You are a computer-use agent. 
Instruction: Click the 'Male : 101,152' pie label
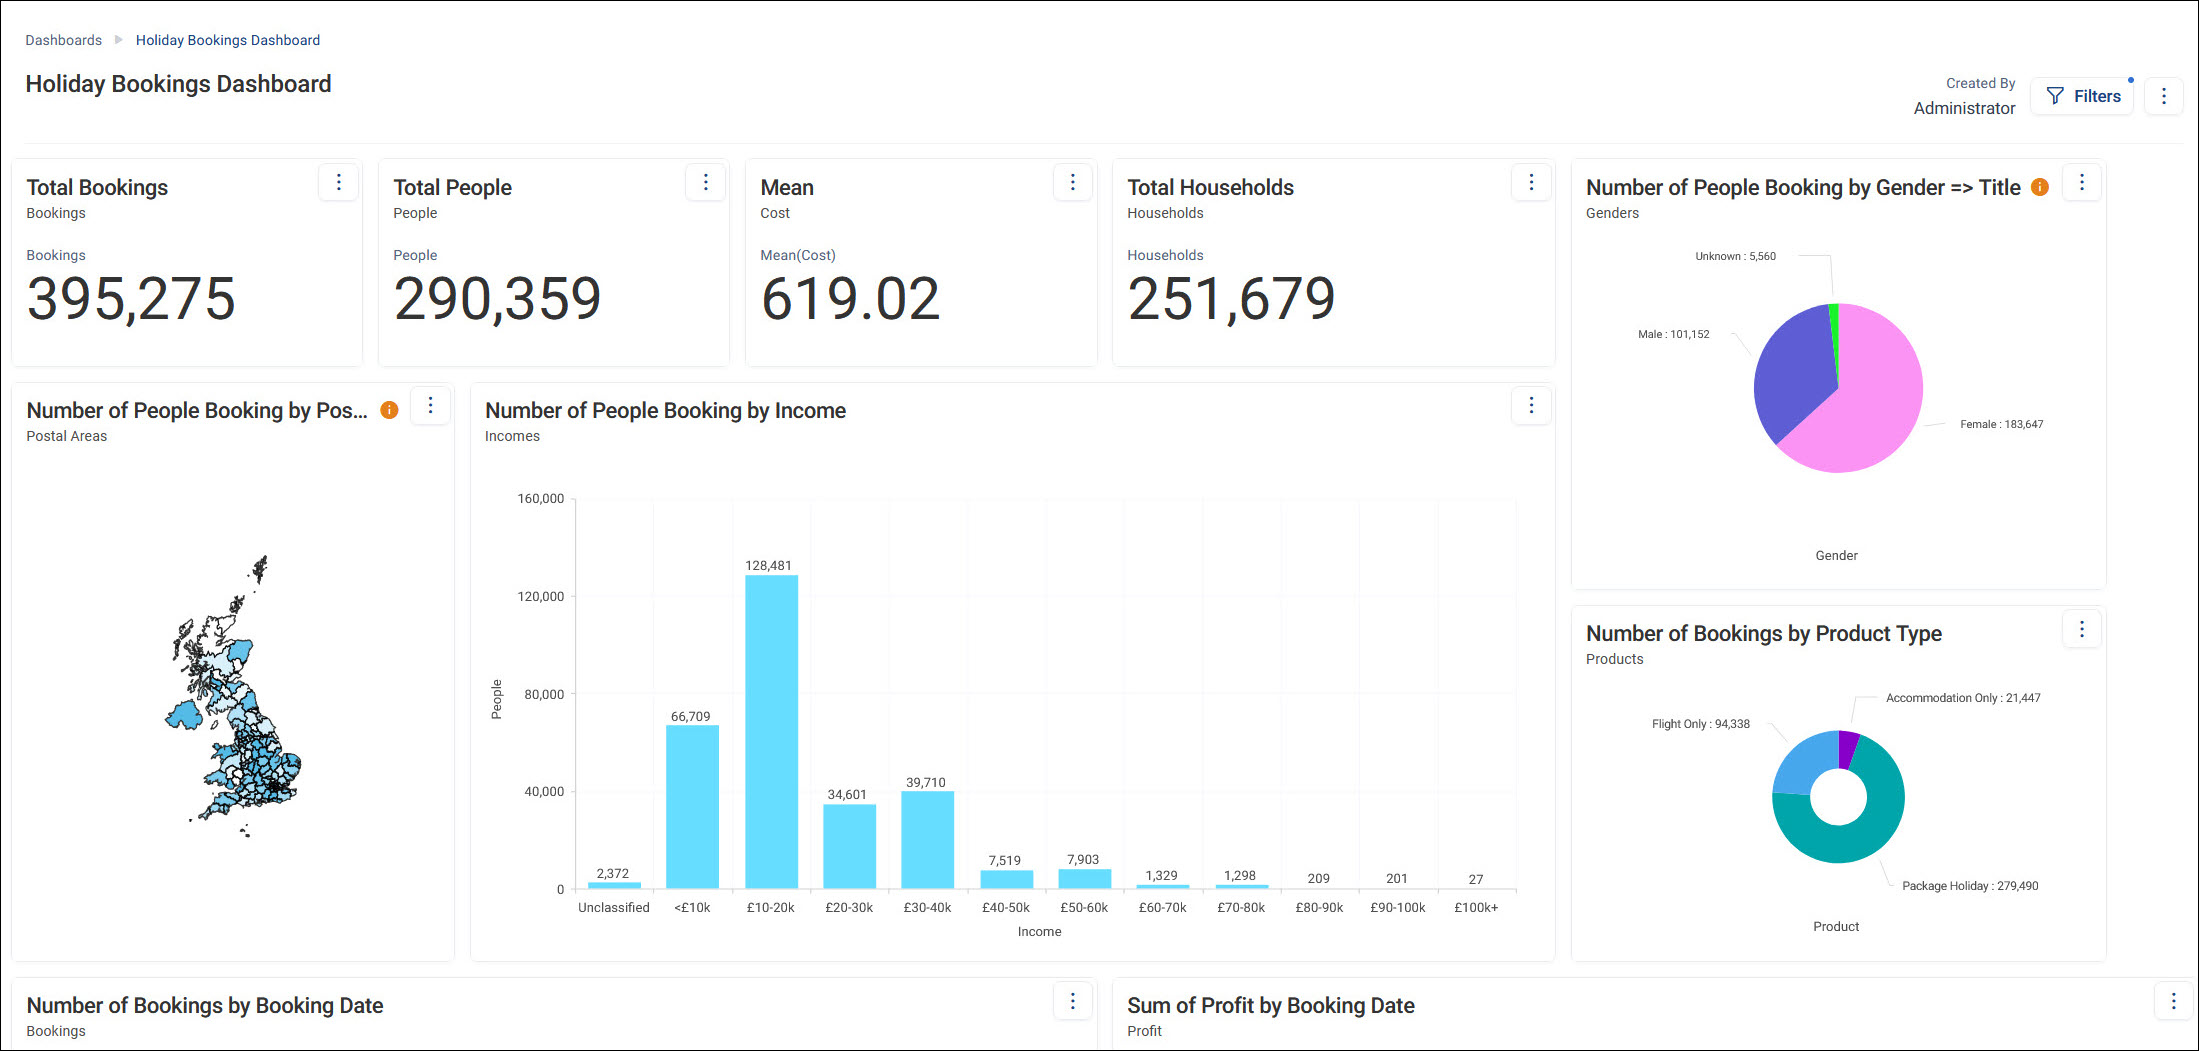(x=1674, y=334)
